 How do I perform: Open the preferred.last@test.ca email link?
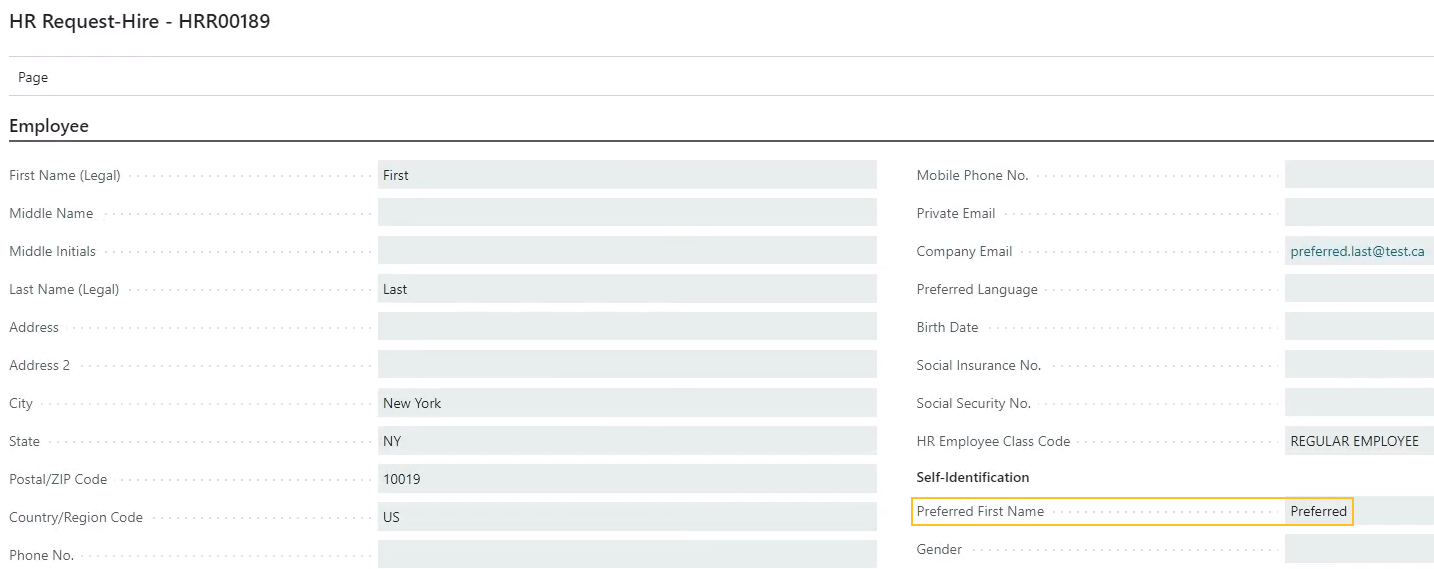(x=1356, y=251)
